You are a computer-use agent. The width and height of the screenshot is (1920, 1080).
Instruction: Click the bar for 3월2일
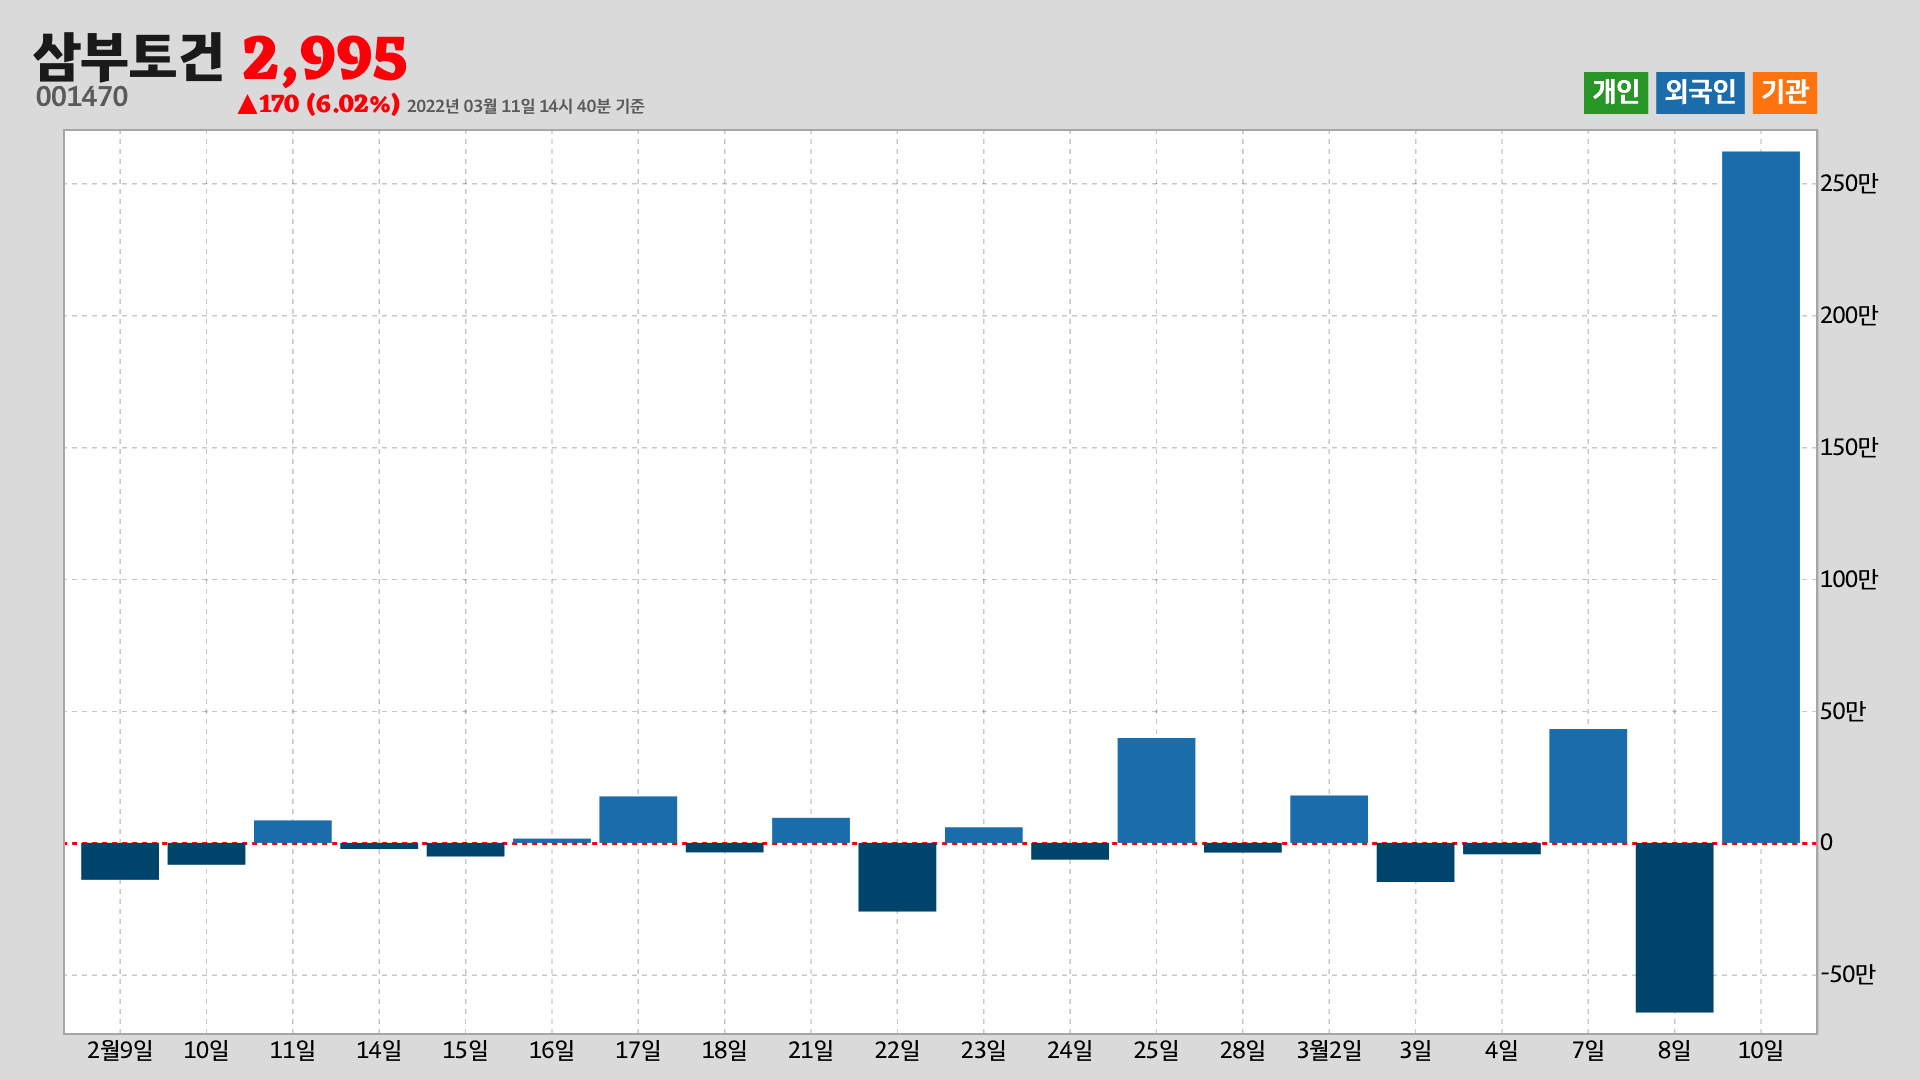pos(1329,819)
